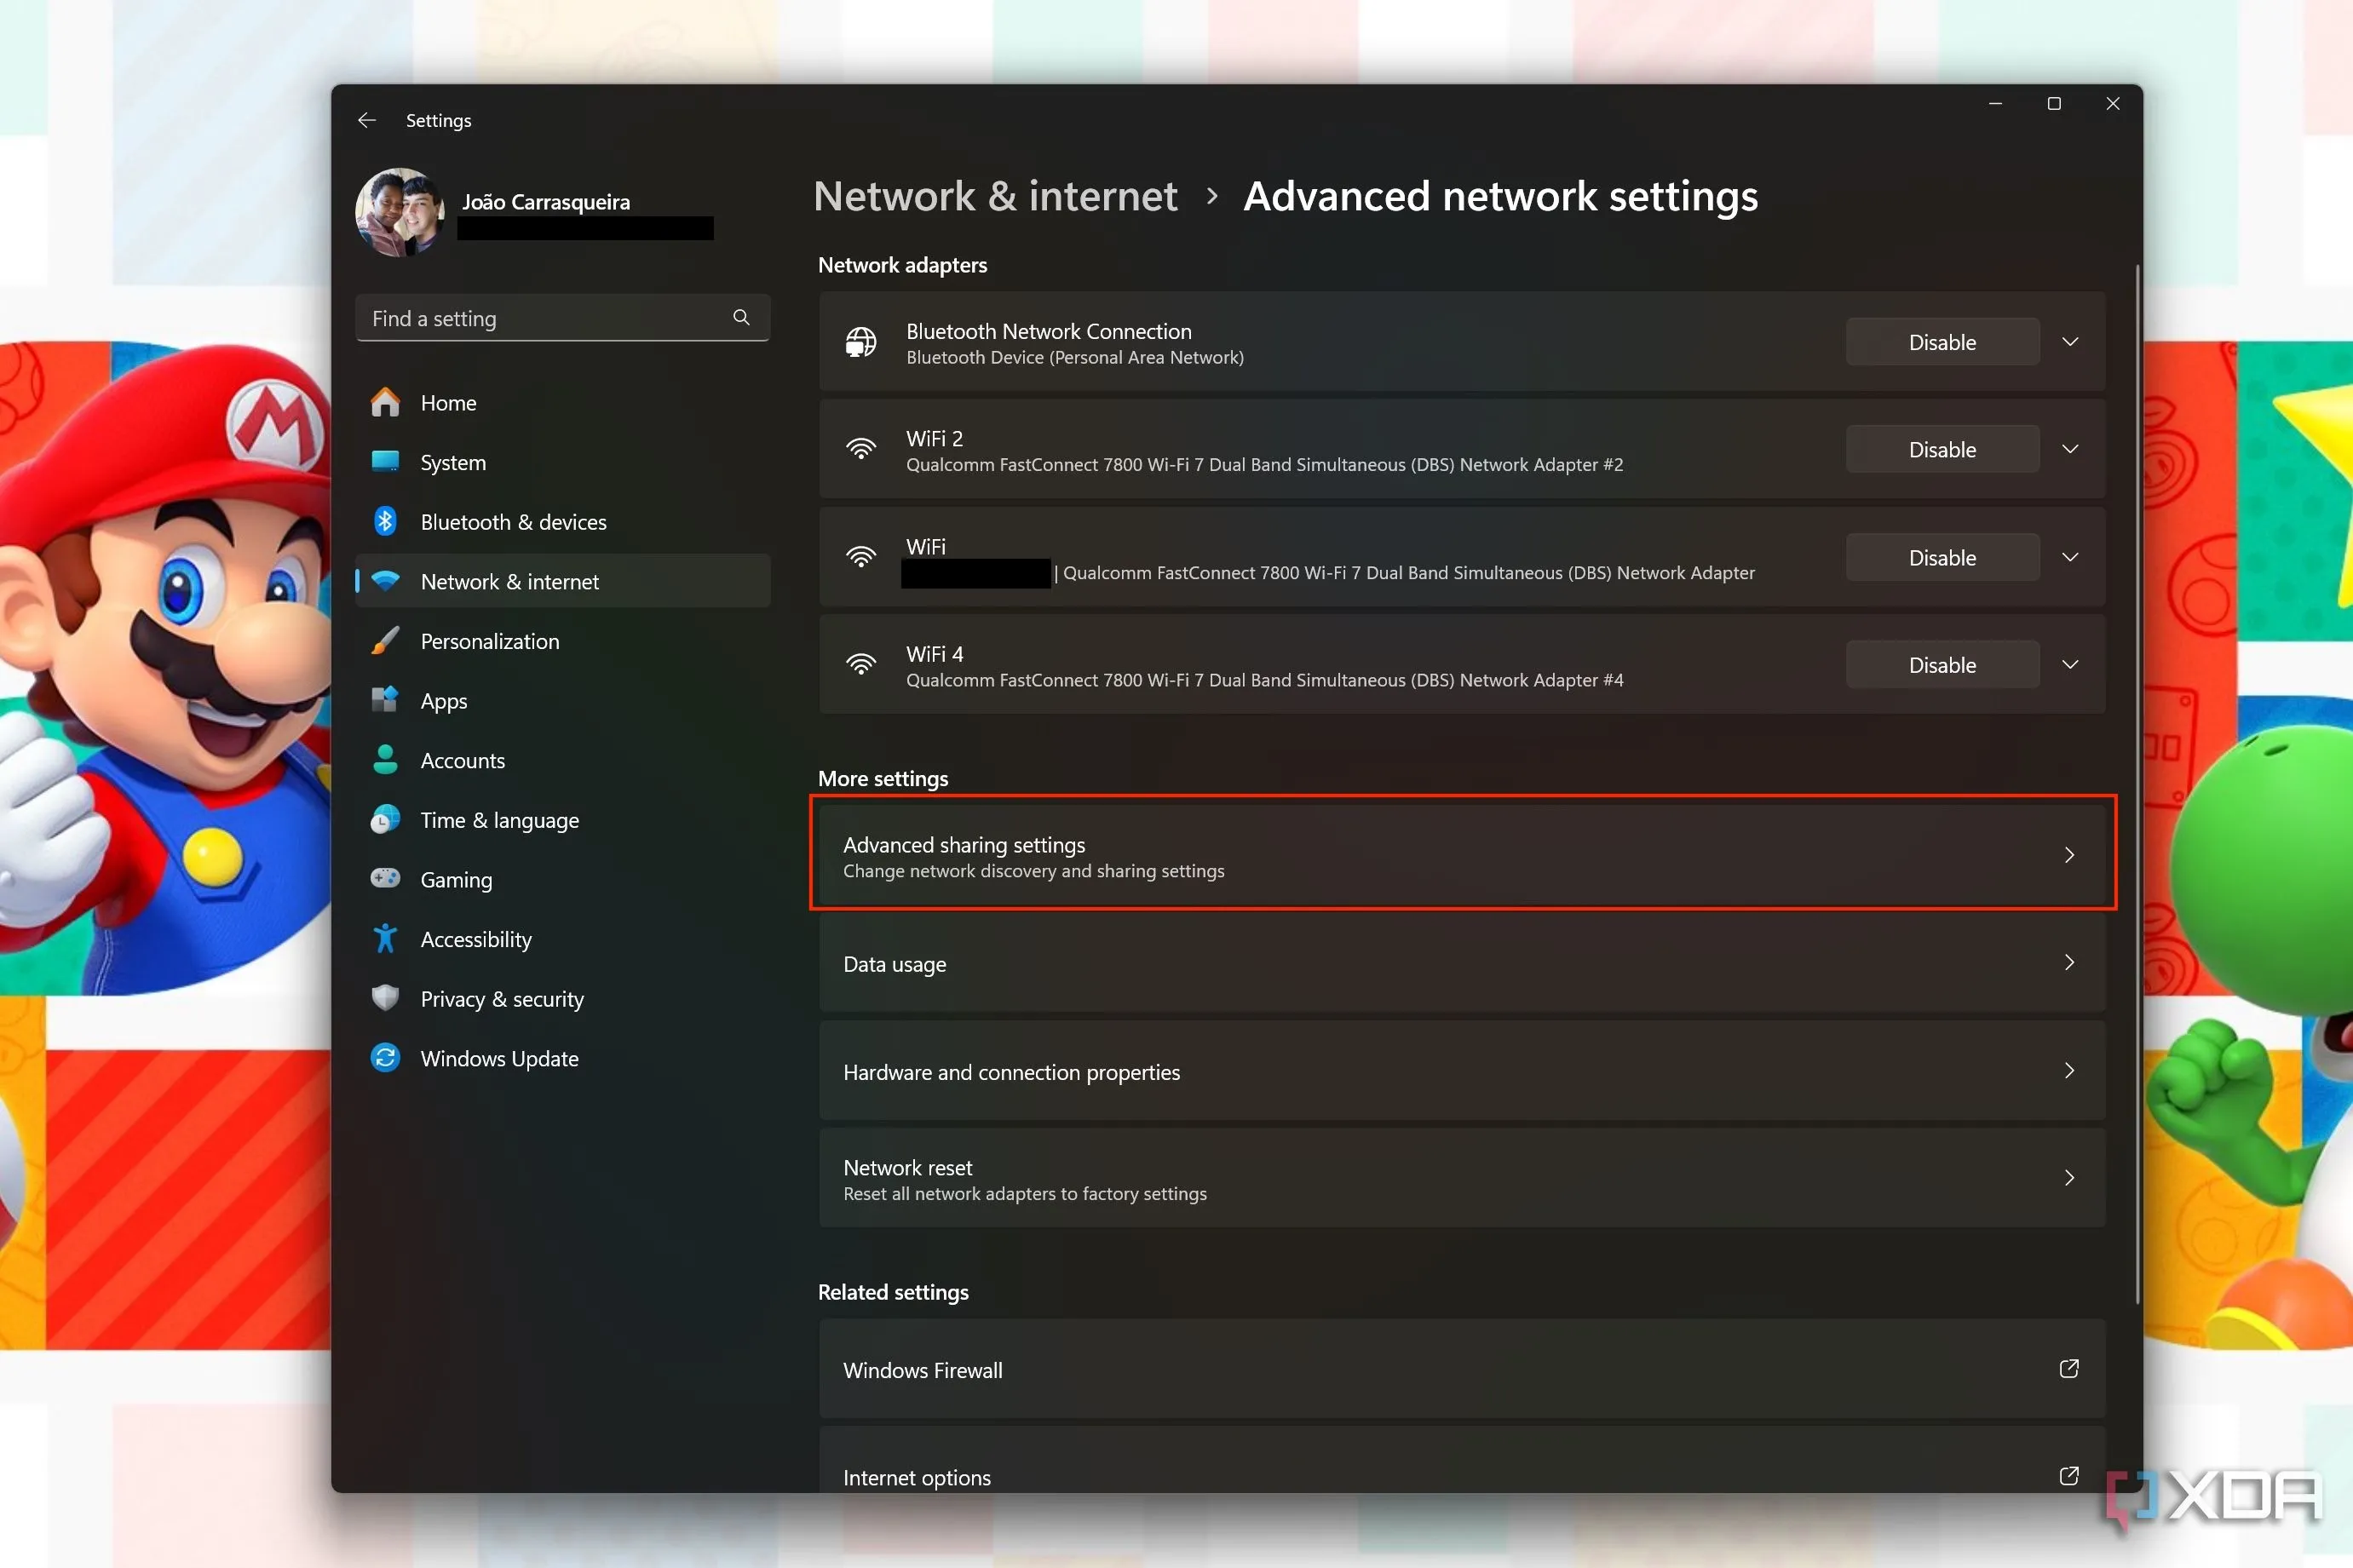Click the back arrow in Settings
Image resolution: width=2353 pixels, height=1568 pixels.
point(367,120)
